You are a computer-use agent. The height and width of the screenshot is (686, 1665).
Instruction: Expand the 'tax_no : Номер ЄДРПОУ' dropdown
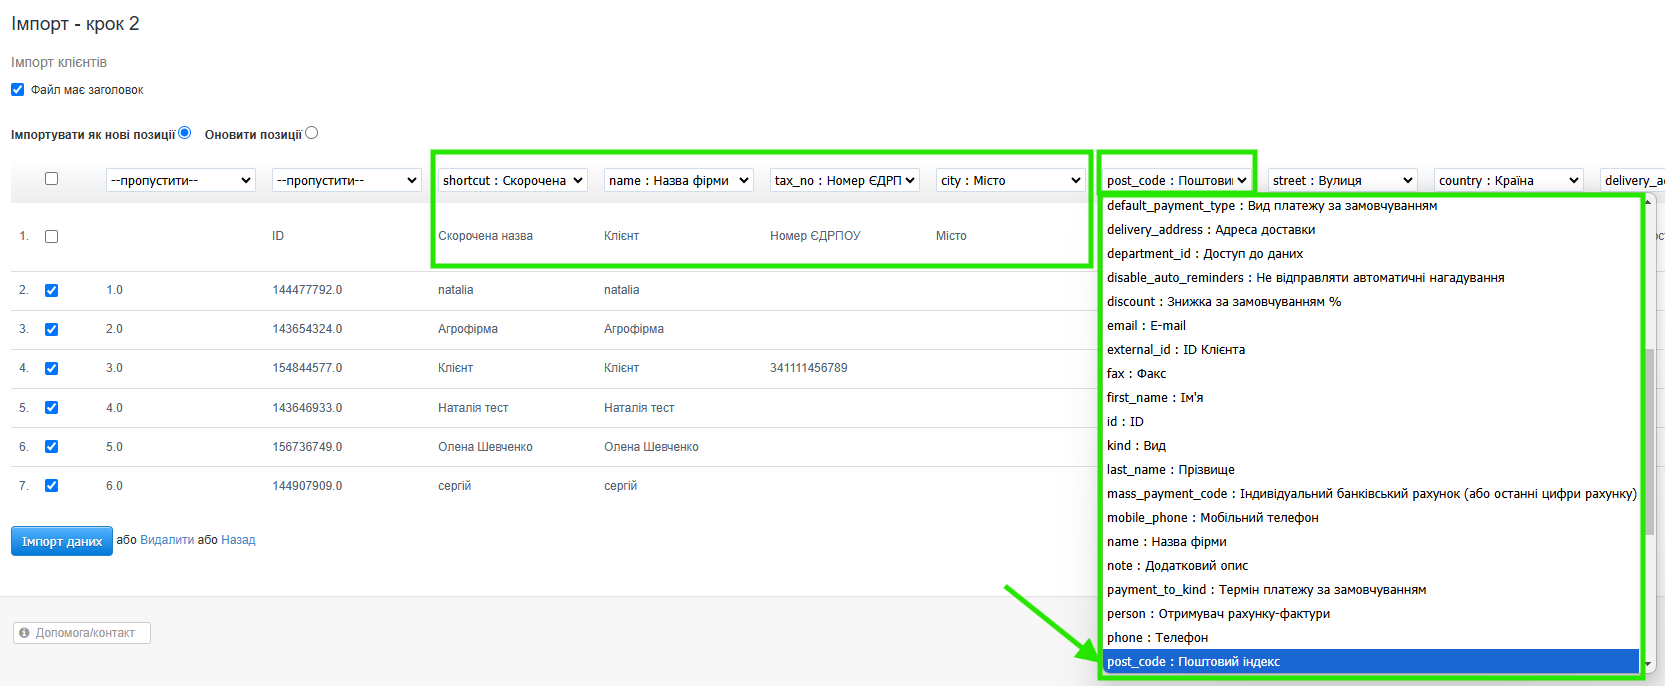844,180
